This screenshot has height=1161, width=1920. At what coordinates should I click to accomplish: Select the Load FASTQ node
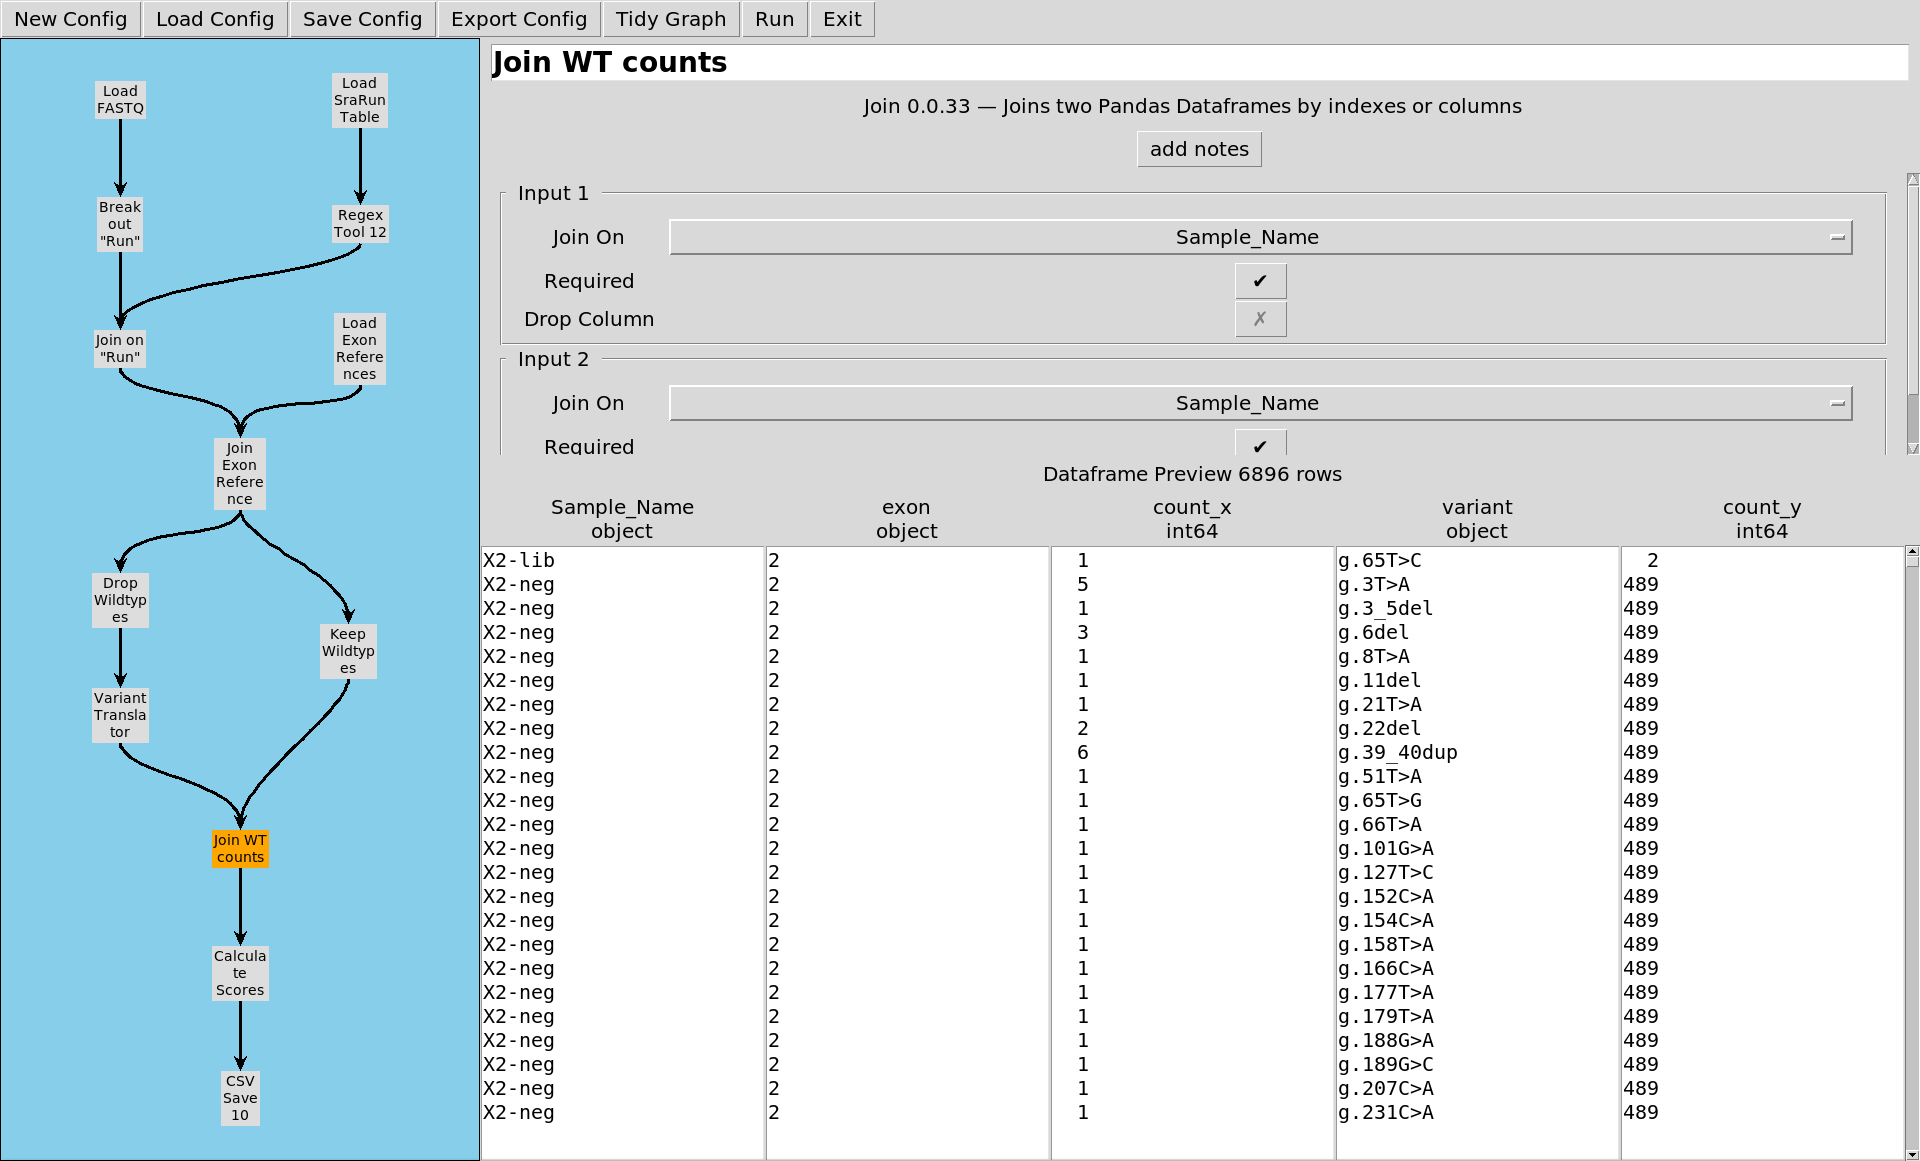point(120,100)
